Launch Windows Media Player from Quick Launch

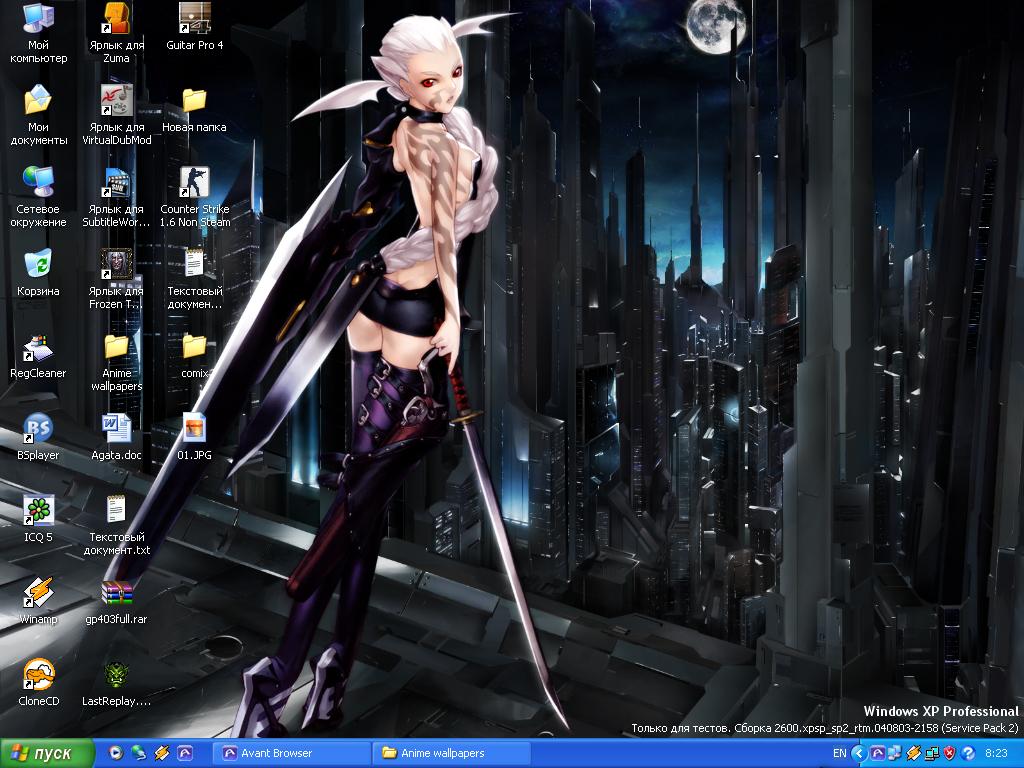point(116,753)
